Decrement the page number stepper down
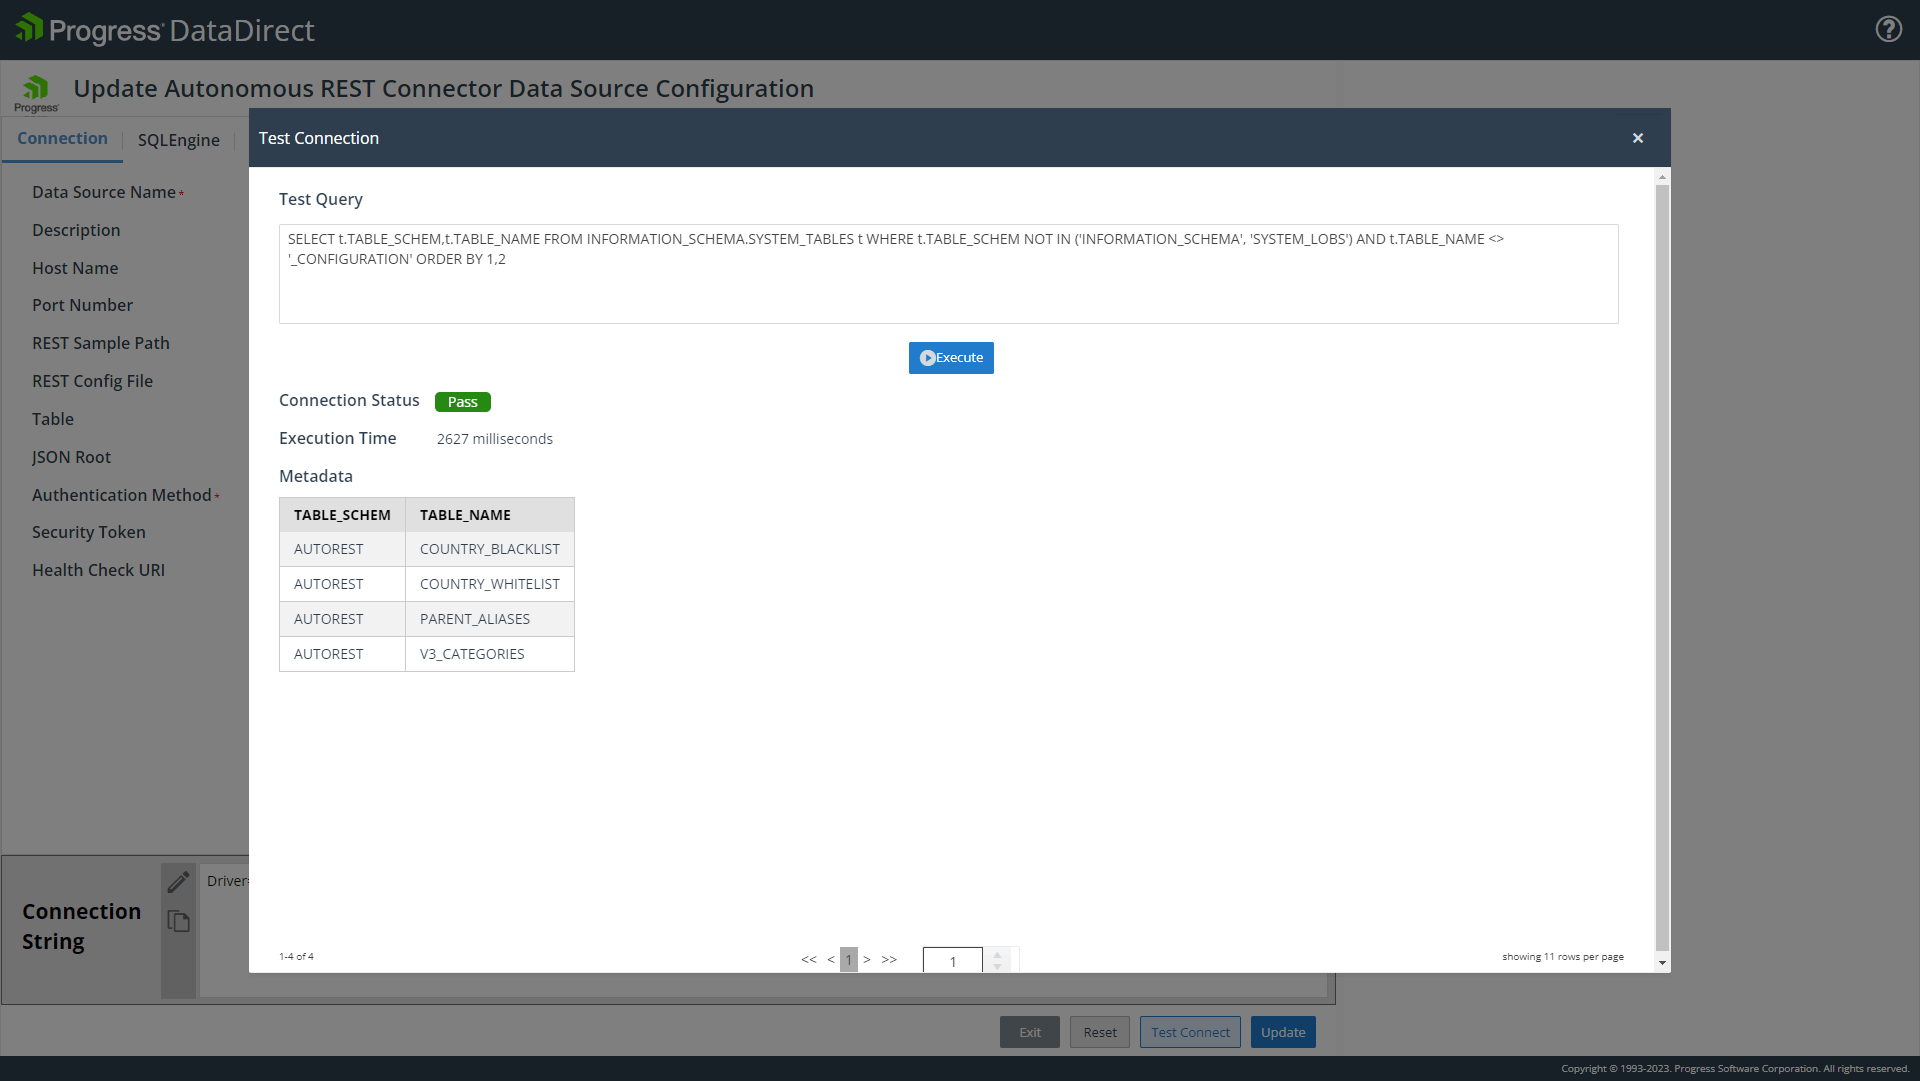 (997, 967)
